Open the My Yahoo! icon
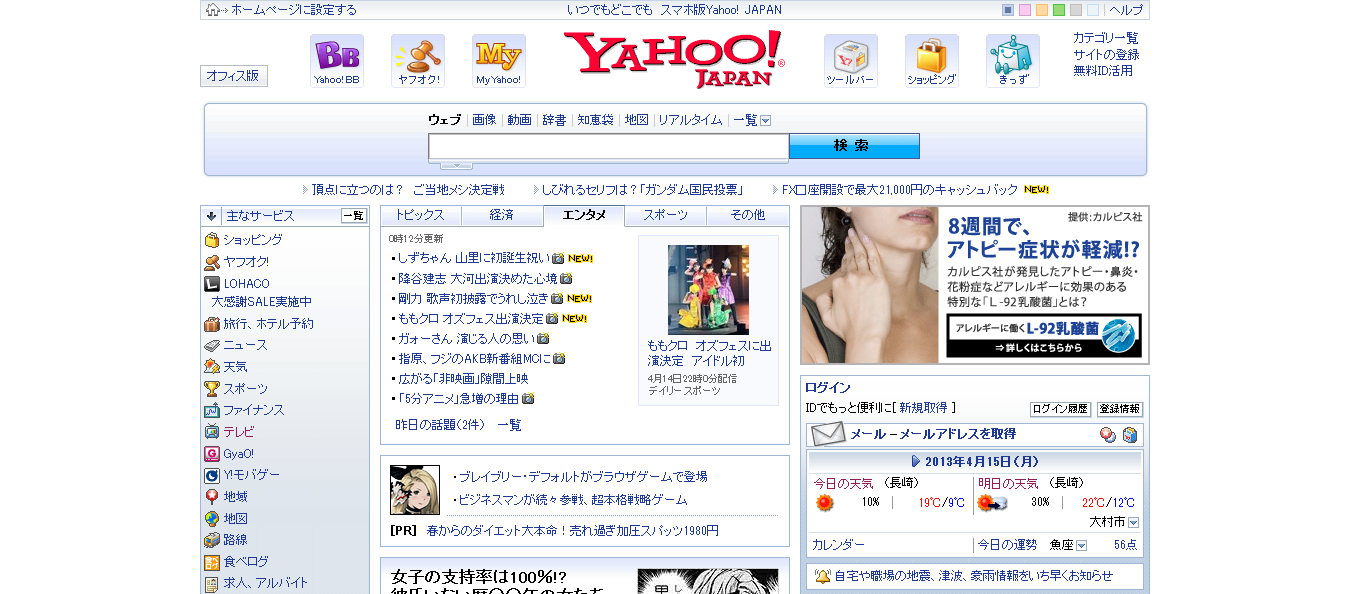The height and width of the screenshot is (594, 1349). (x=499, y=61)
